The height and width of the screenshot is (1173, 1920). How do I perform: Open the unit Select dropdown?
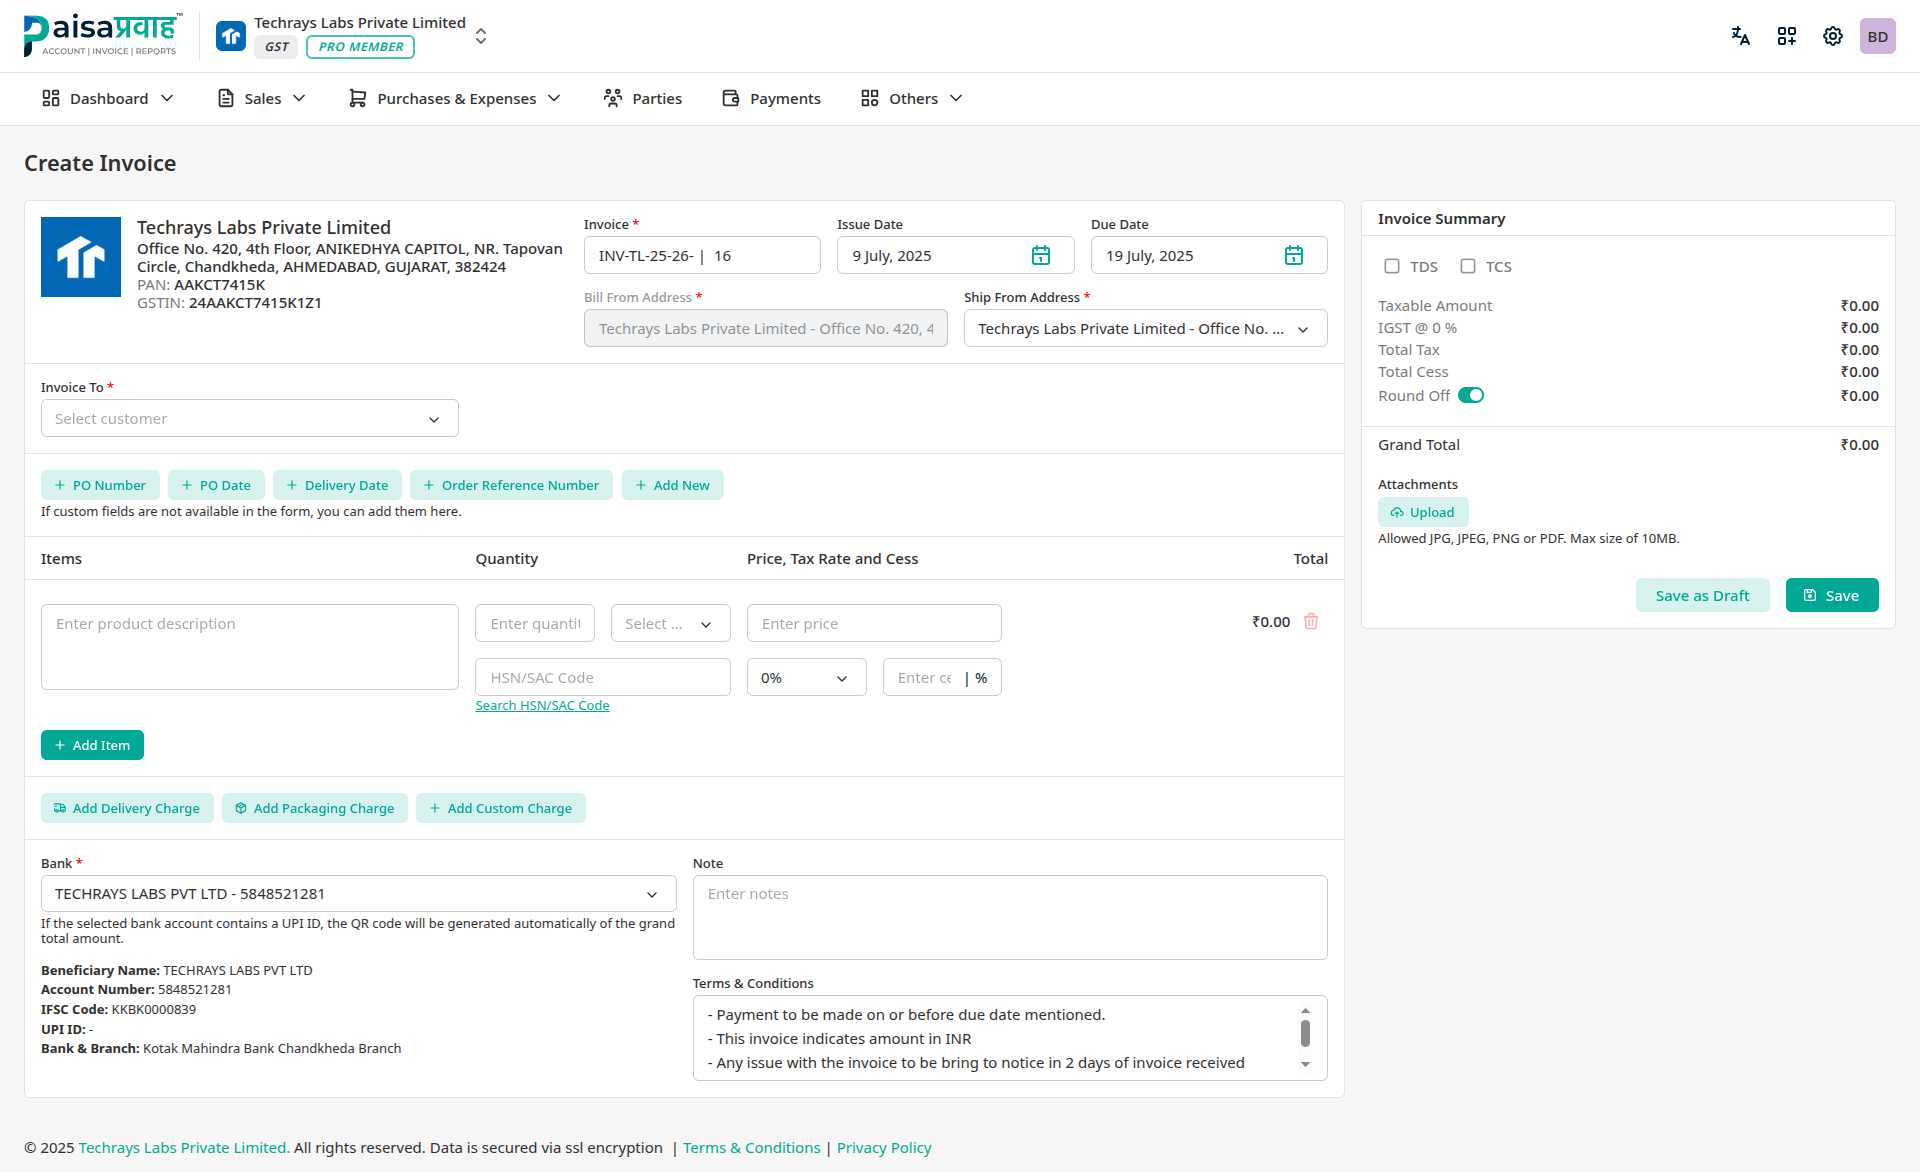click(x=671, y=624)
